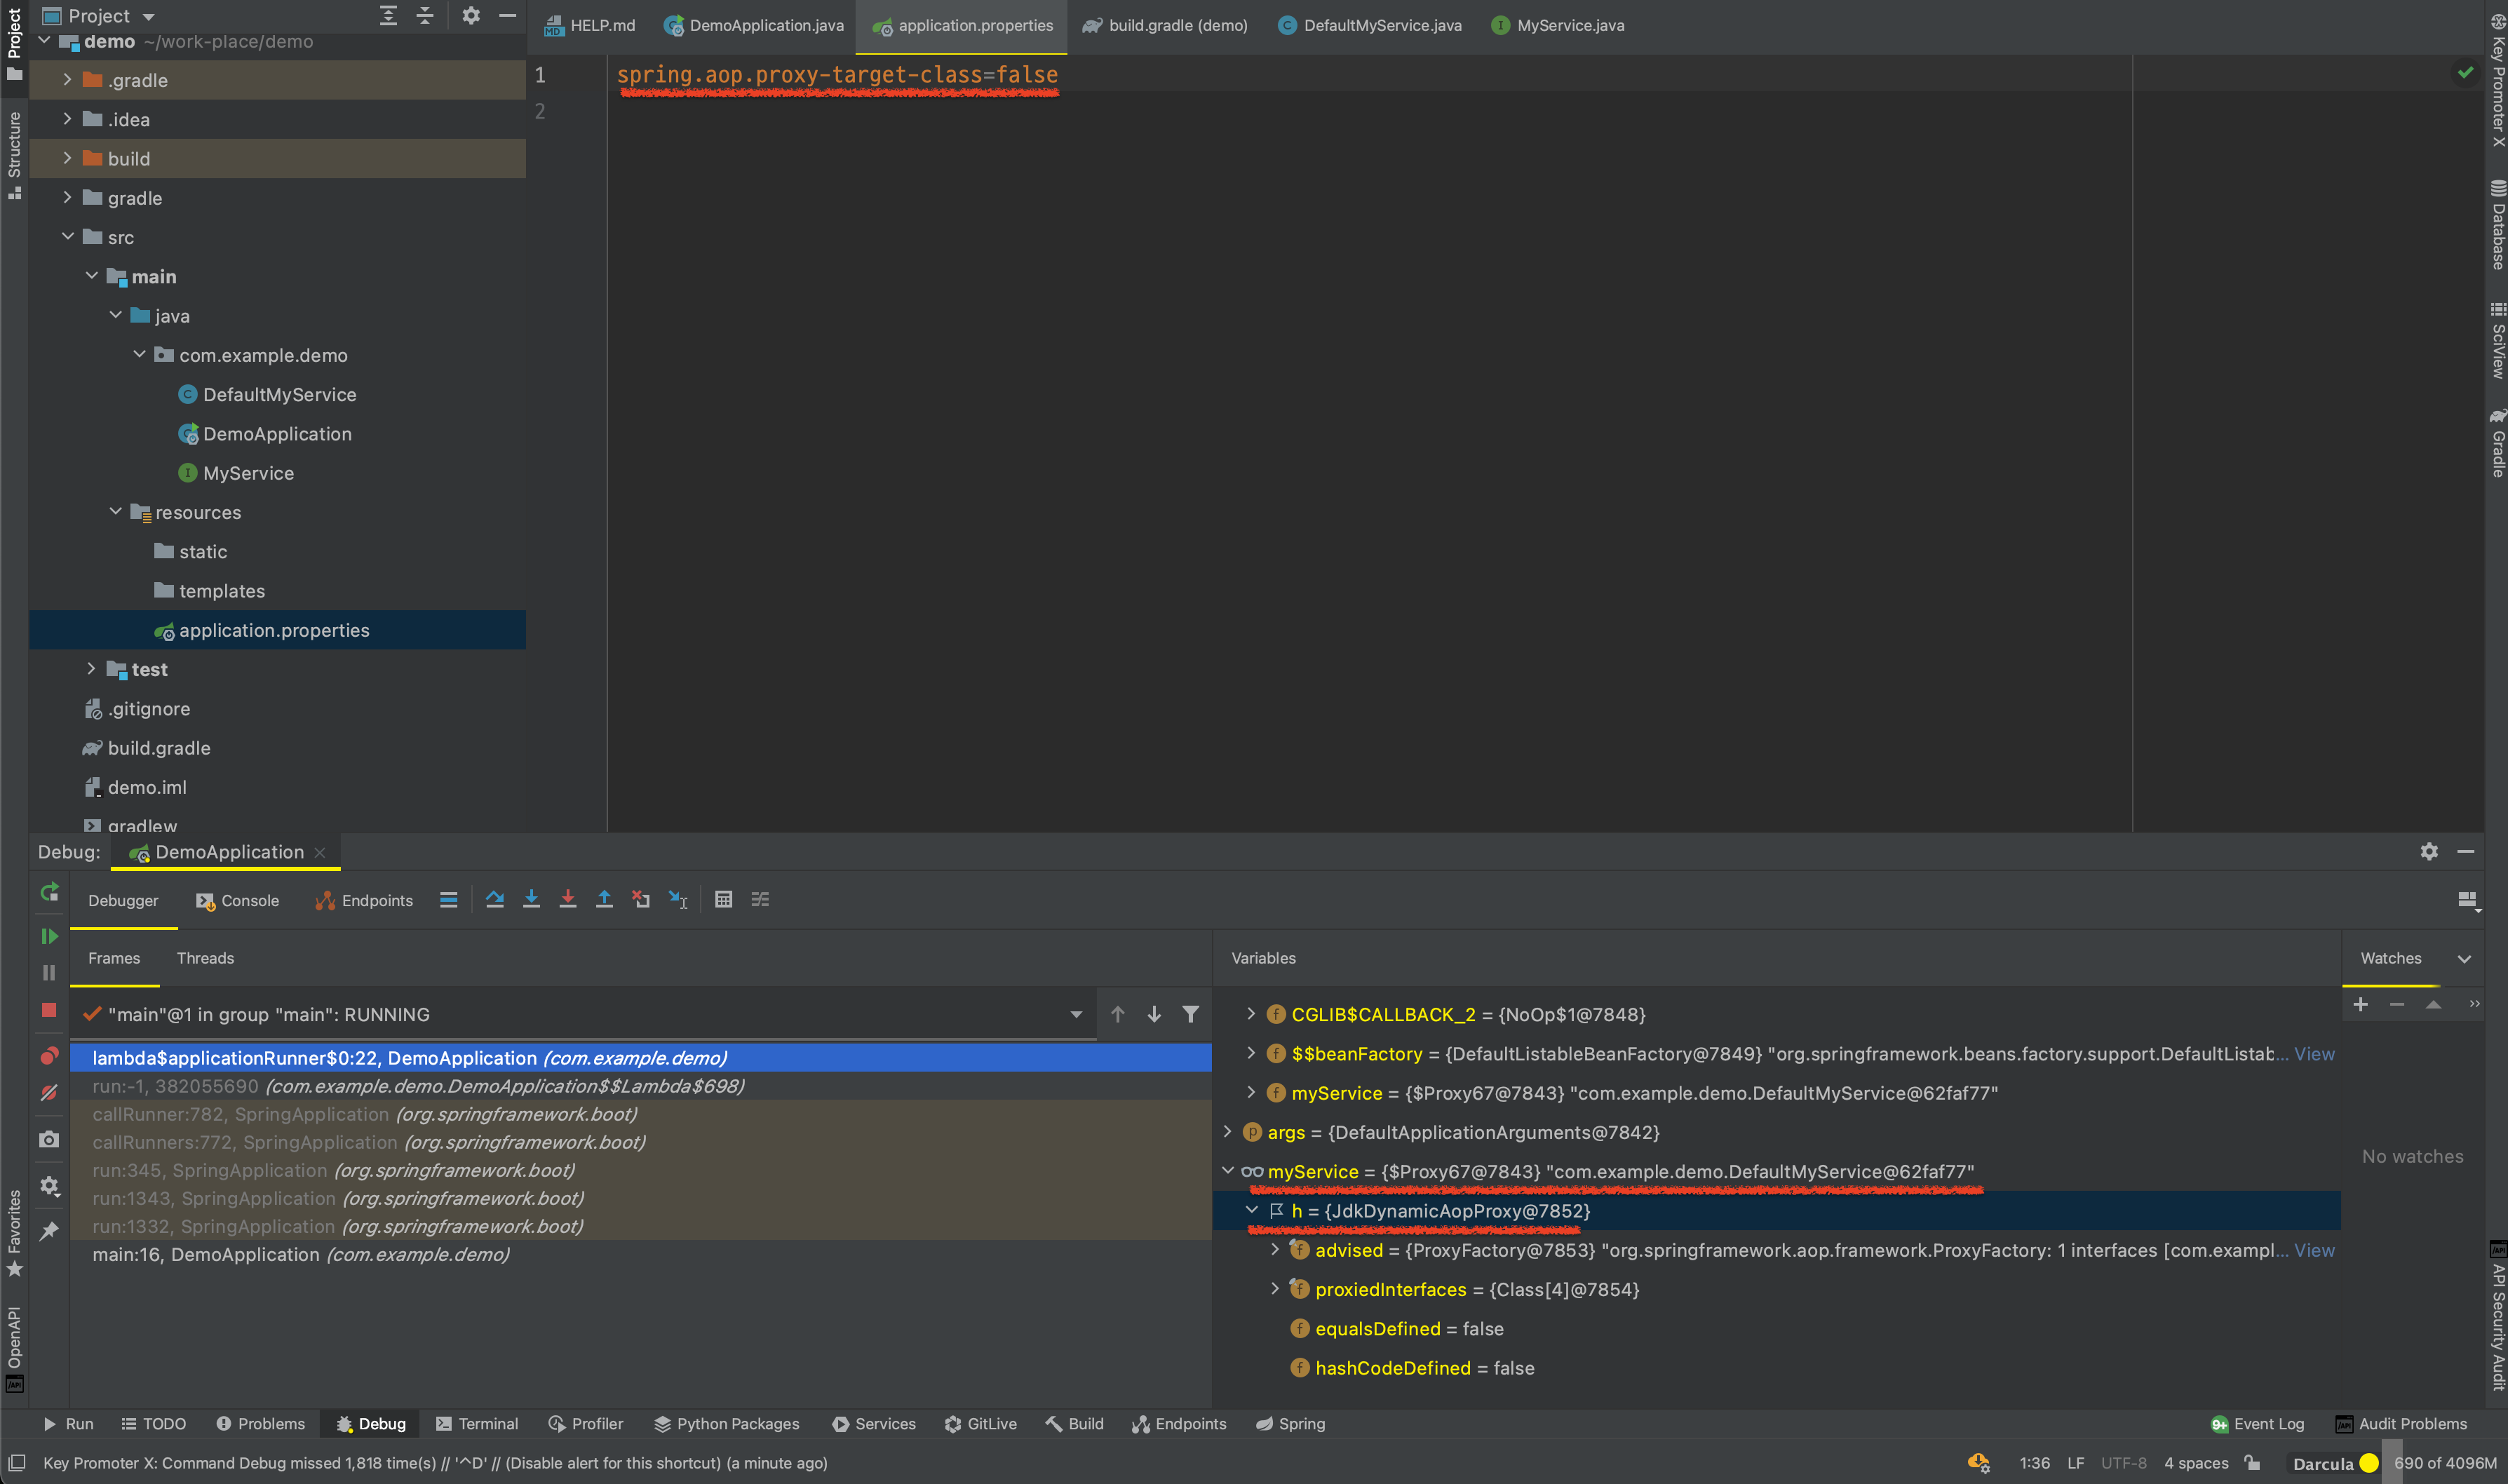This screenshot has width=2508, height=1484.
Task: Click the Step Over debugger icon
Action: [495, 900]
